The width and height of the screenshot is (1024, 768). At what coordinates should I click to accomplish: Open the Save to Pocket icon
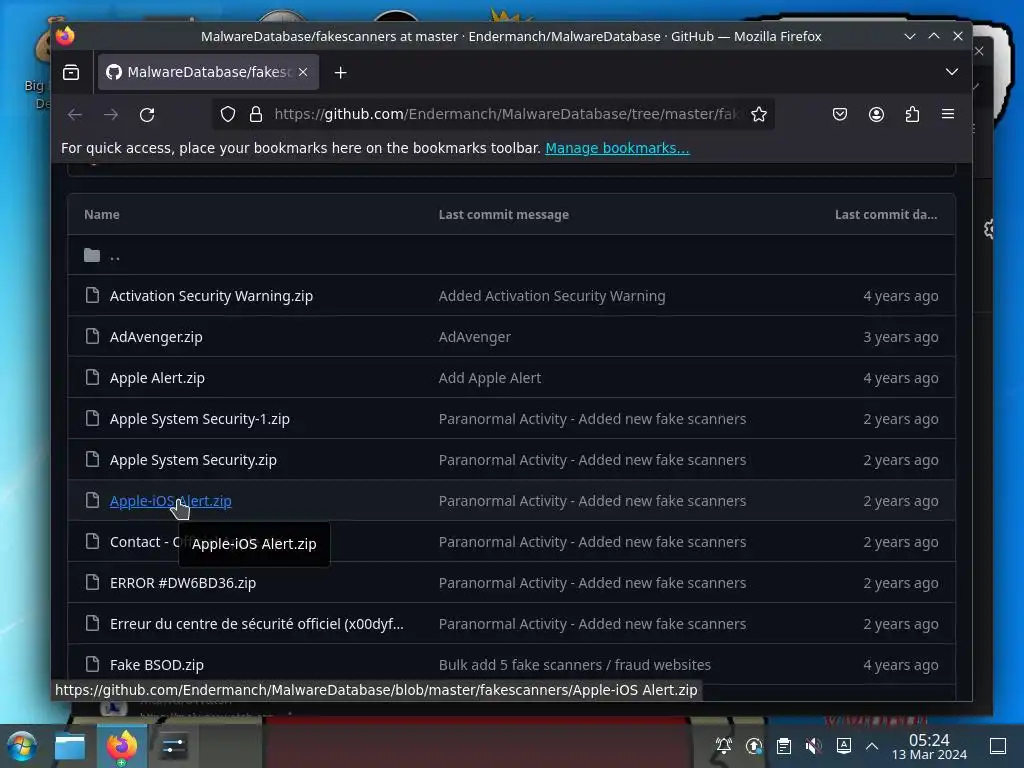click(x=840, y=114)
